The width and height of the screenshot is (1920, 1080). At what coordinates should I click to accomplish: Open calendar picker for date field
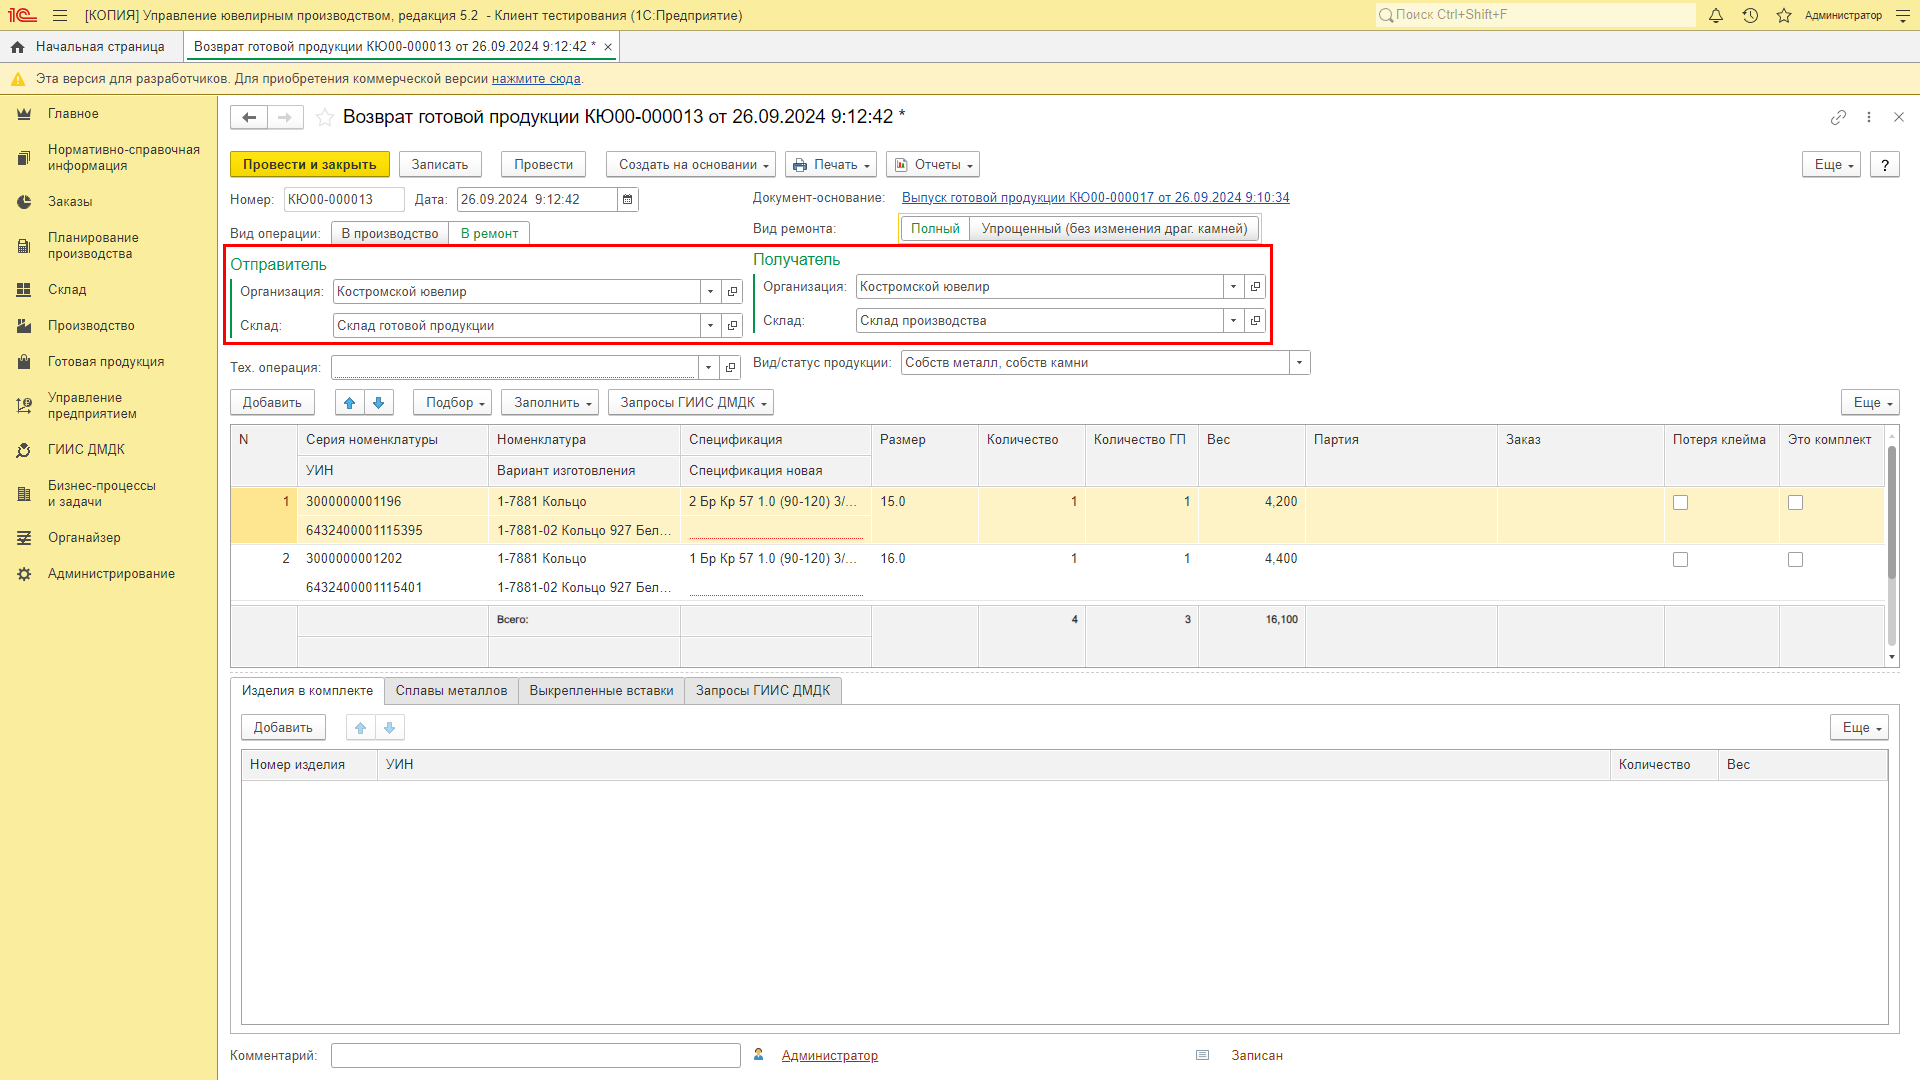(628, 199)
